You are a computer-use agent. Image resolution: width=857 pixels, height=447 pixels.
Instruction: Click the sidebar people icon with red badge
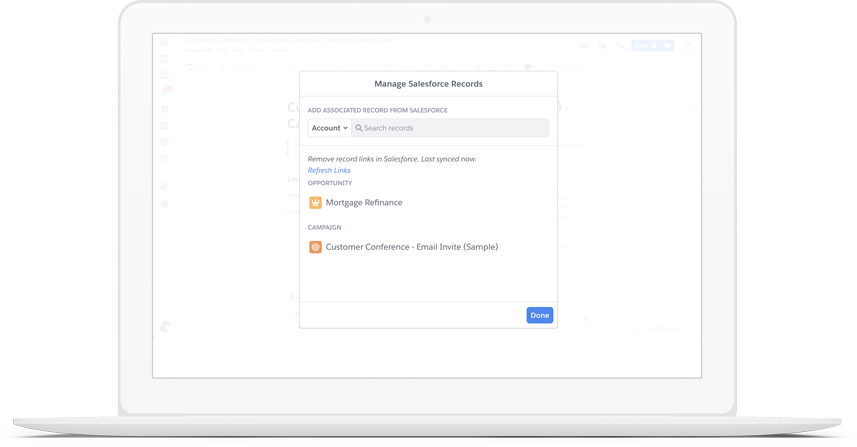(165, 92)
